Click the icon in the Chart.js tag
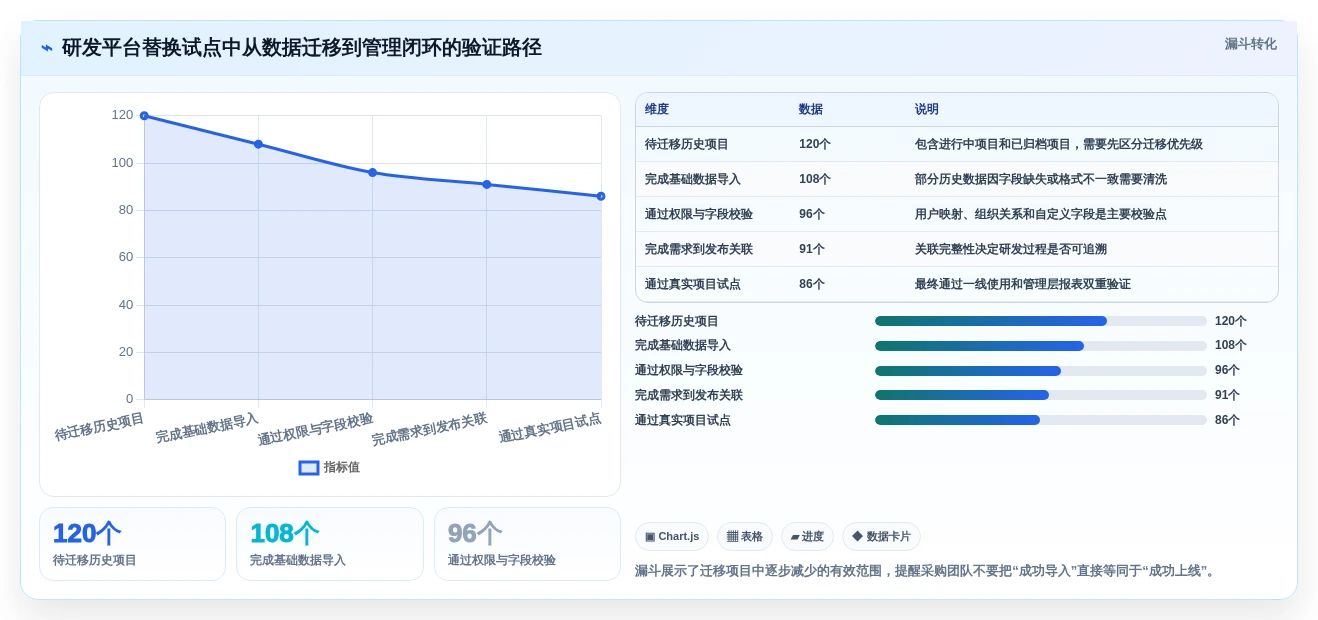The height and width of the screenshot is (620, 1318). 650,537
